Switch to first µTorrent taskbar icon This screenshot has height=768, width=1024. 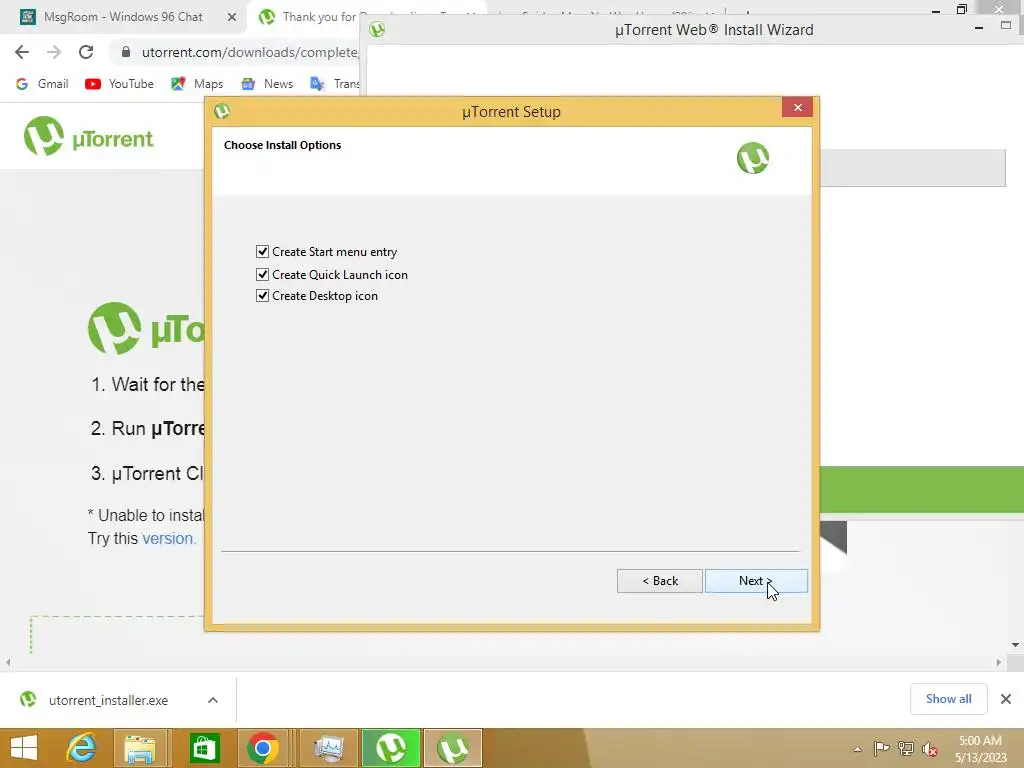(x=391, y=748)
